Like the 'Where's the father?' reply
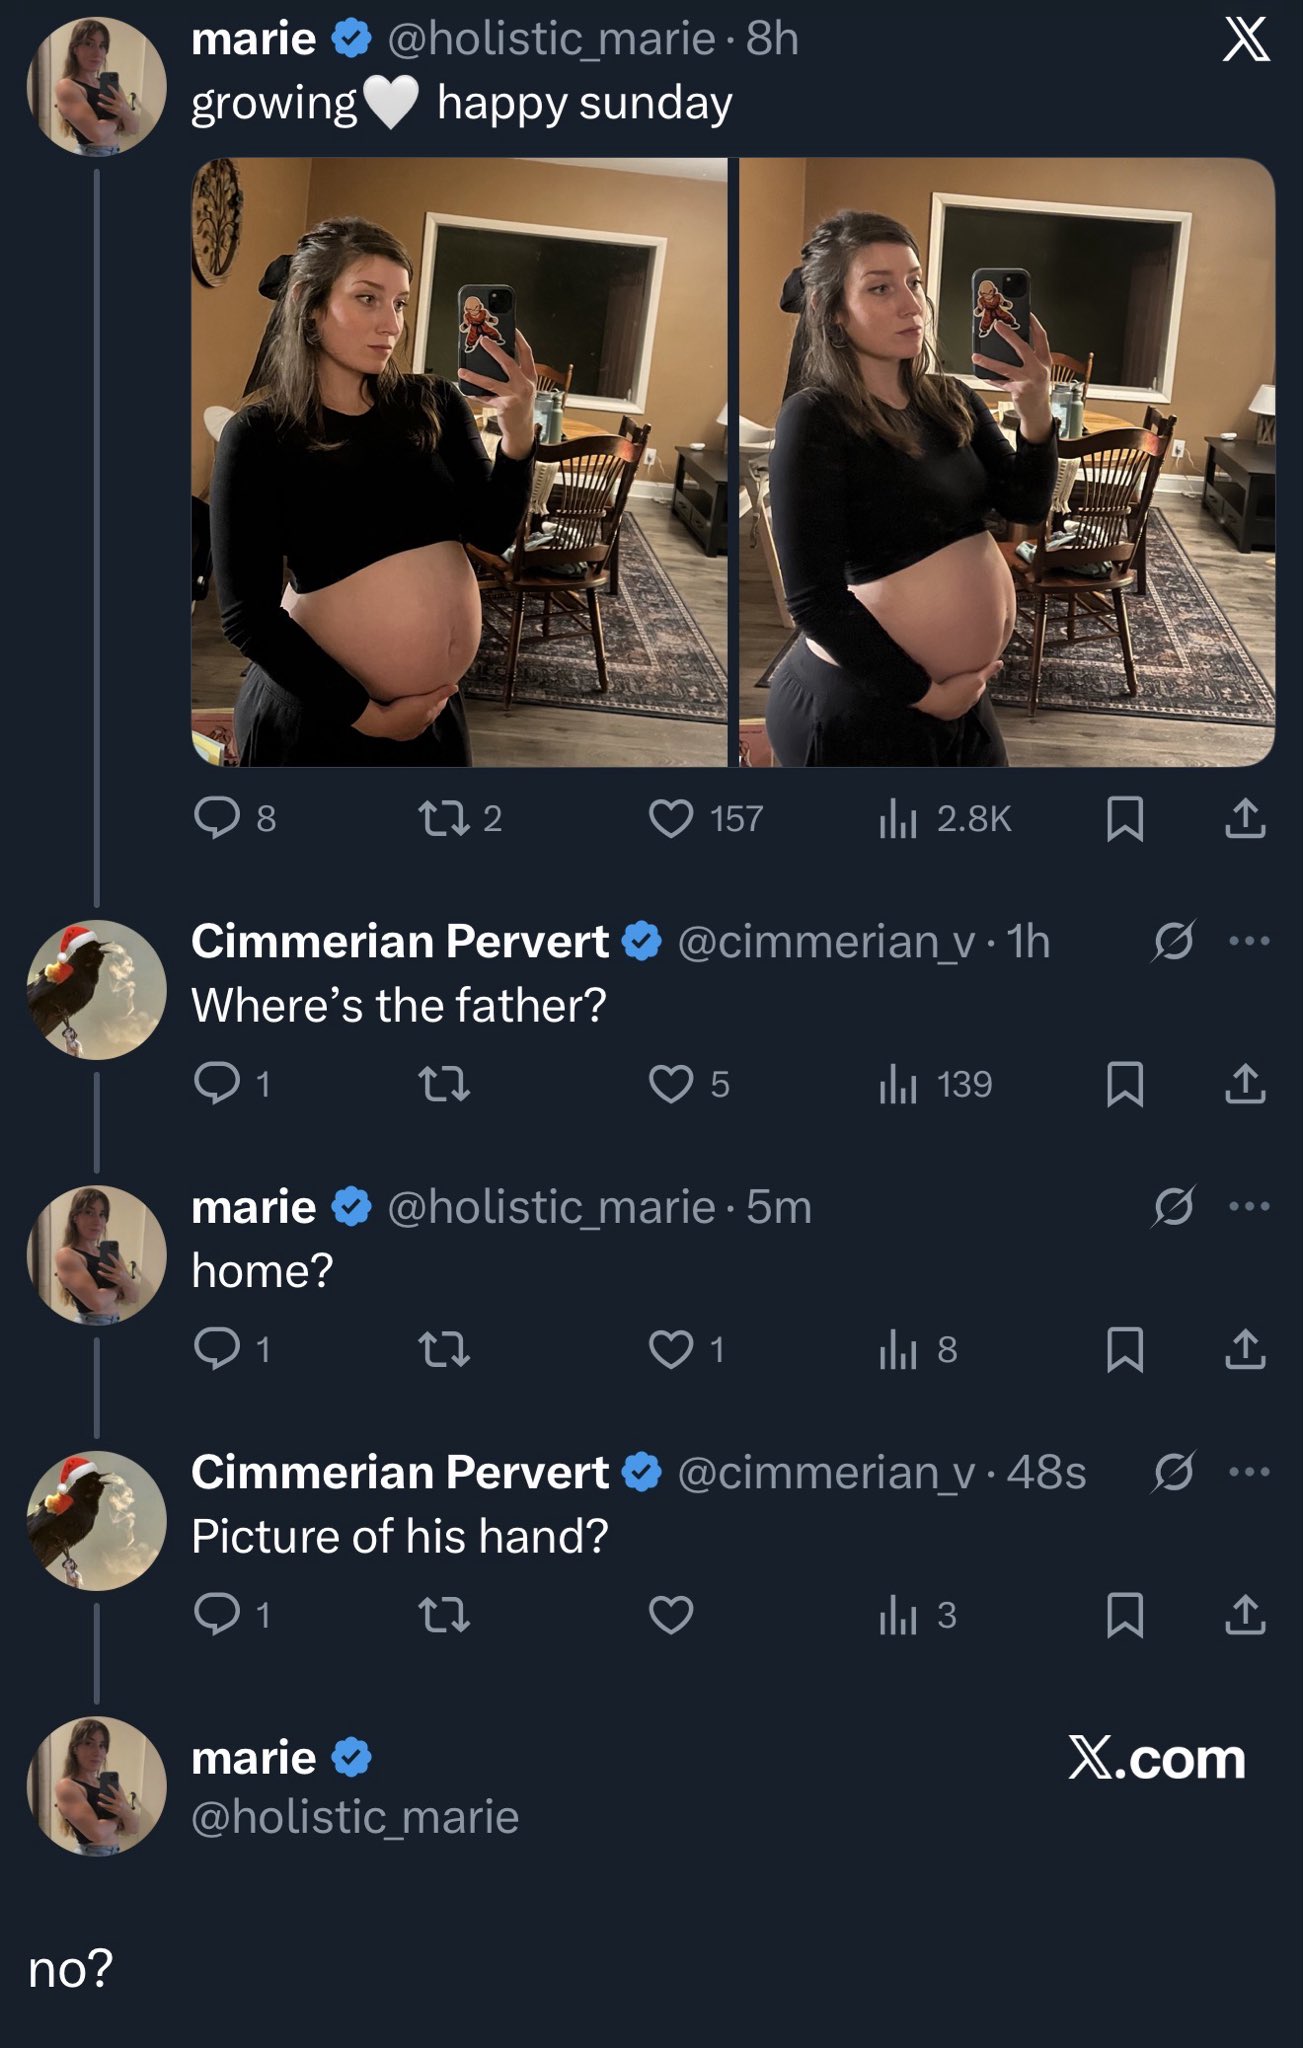1303x2048 pixels. 671,1085
